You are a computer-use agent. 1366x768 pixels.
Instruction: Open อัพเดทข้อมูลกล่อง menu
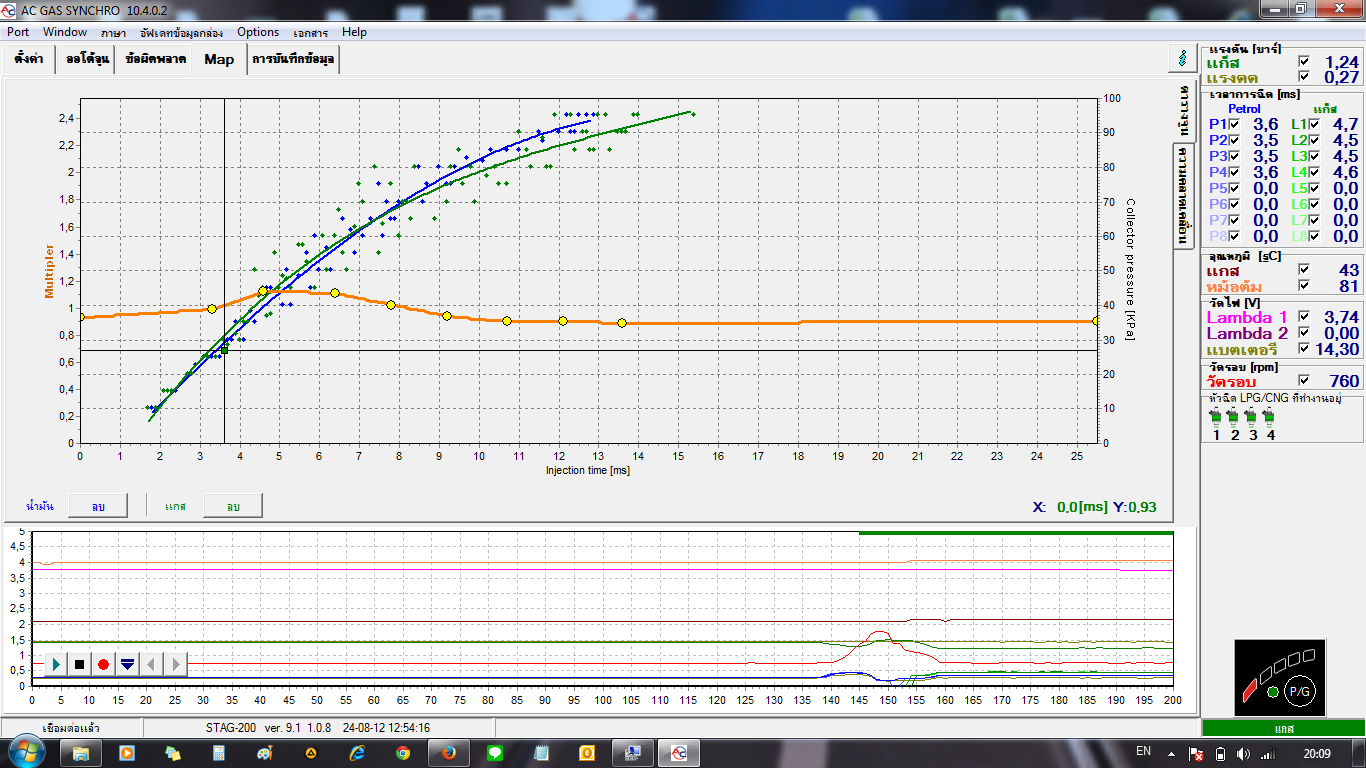(x=182, y=32)
